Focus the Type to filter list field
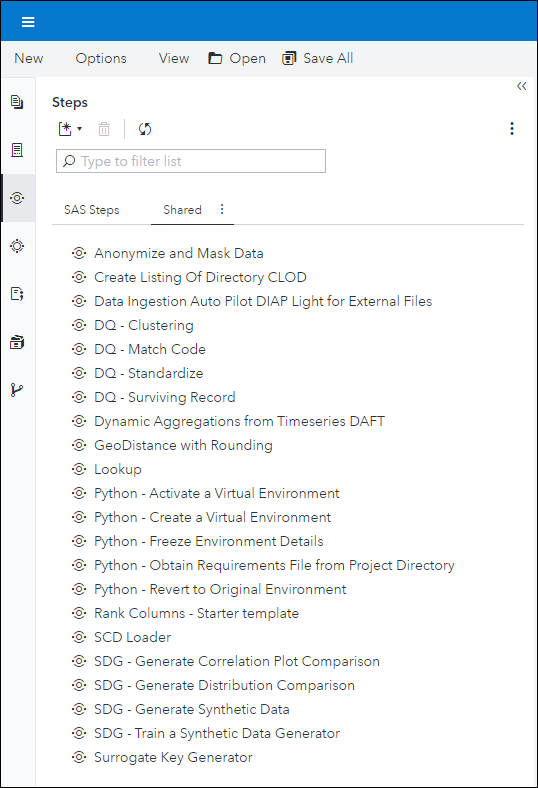This screenshot has width=538, height=788. tap(191, 161)
